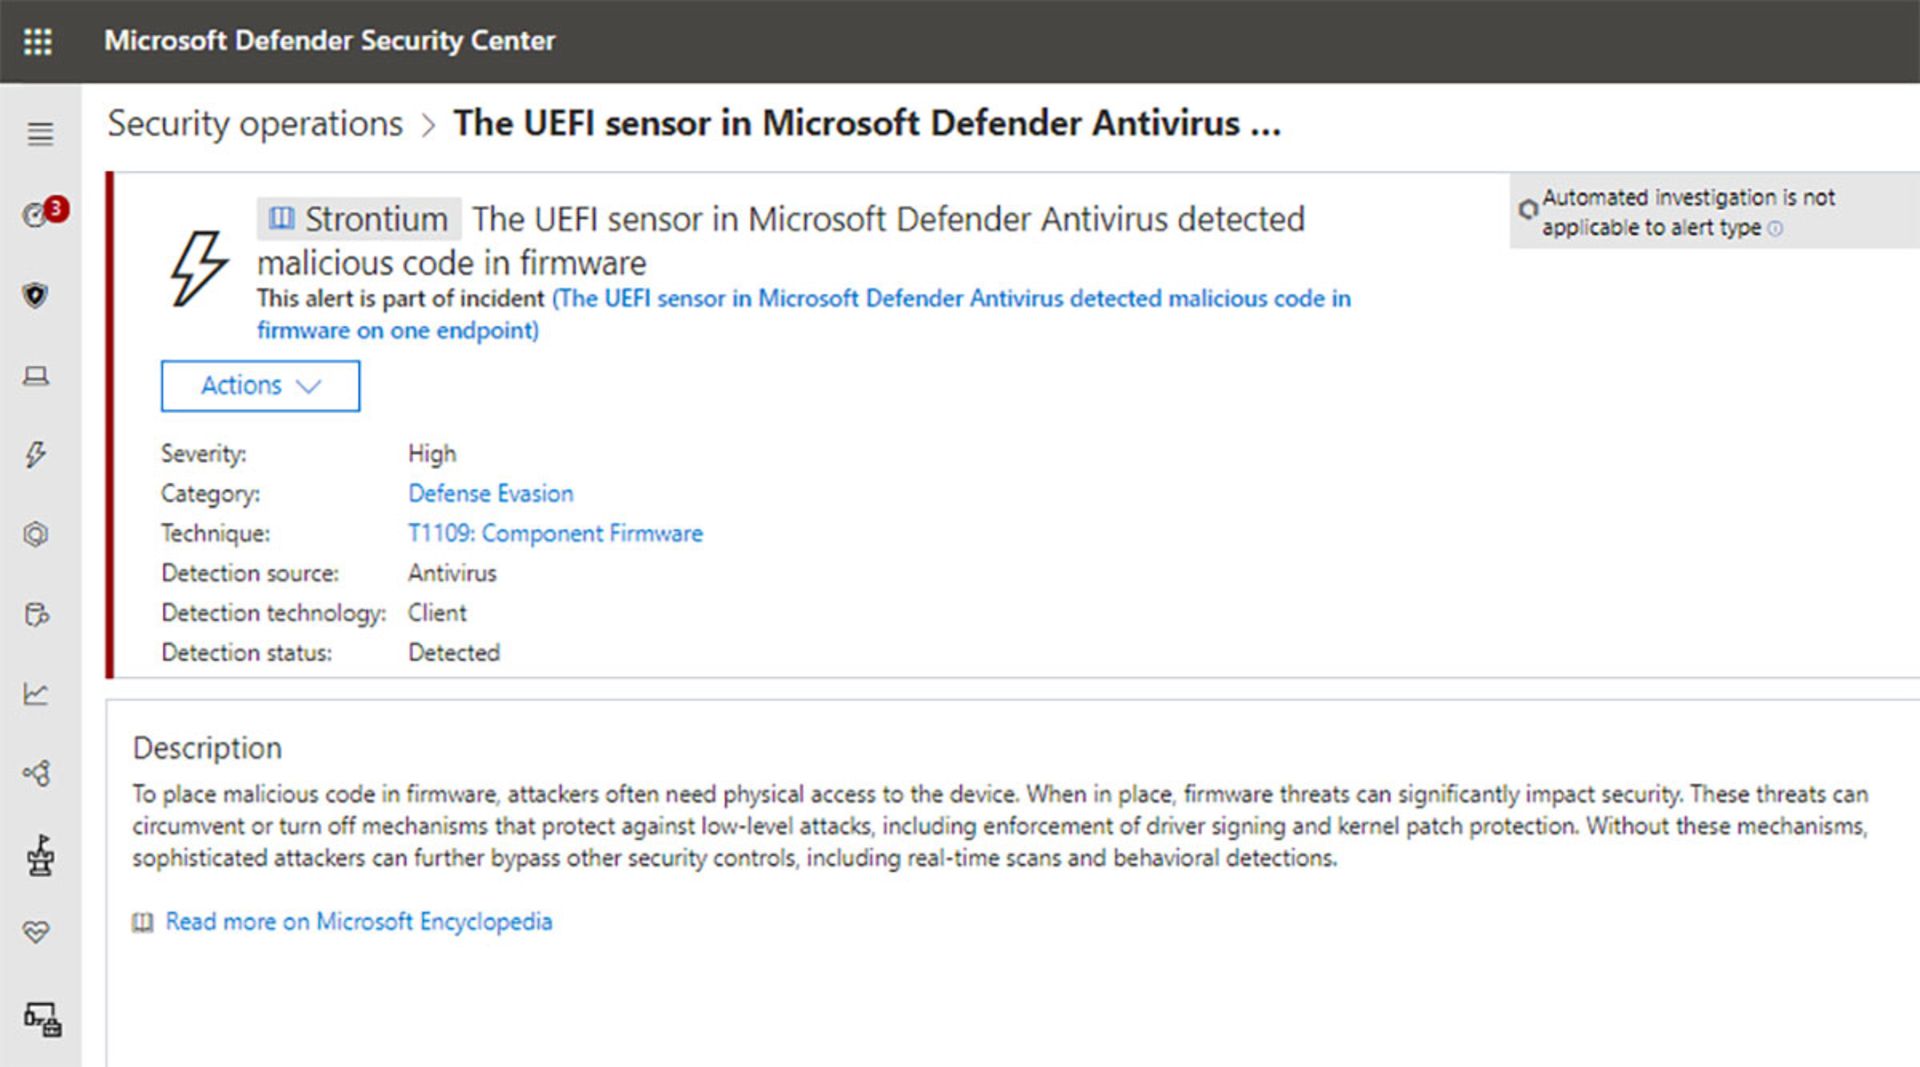Open the reports chart icon

(x=36, y=693)
